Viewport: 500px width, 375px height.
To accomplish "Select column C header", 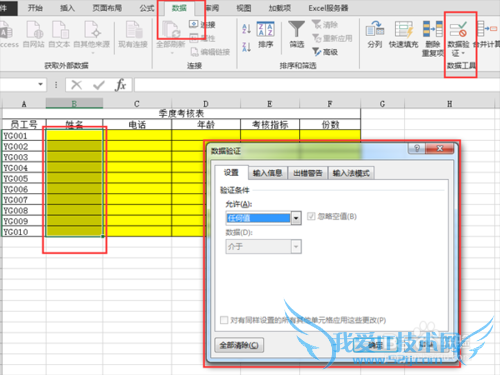I will tap(137, 104).
